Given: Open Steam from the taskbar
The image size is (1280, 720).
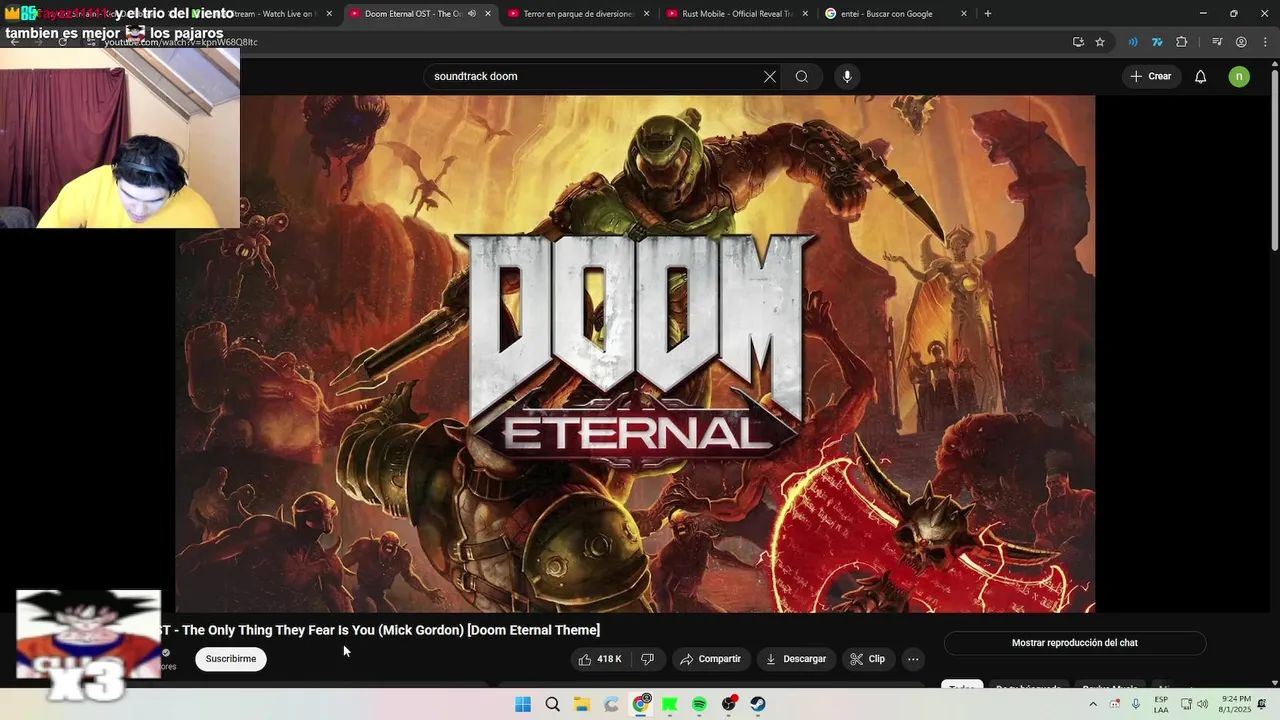Looking at the screenshot, I should point(758,704).
